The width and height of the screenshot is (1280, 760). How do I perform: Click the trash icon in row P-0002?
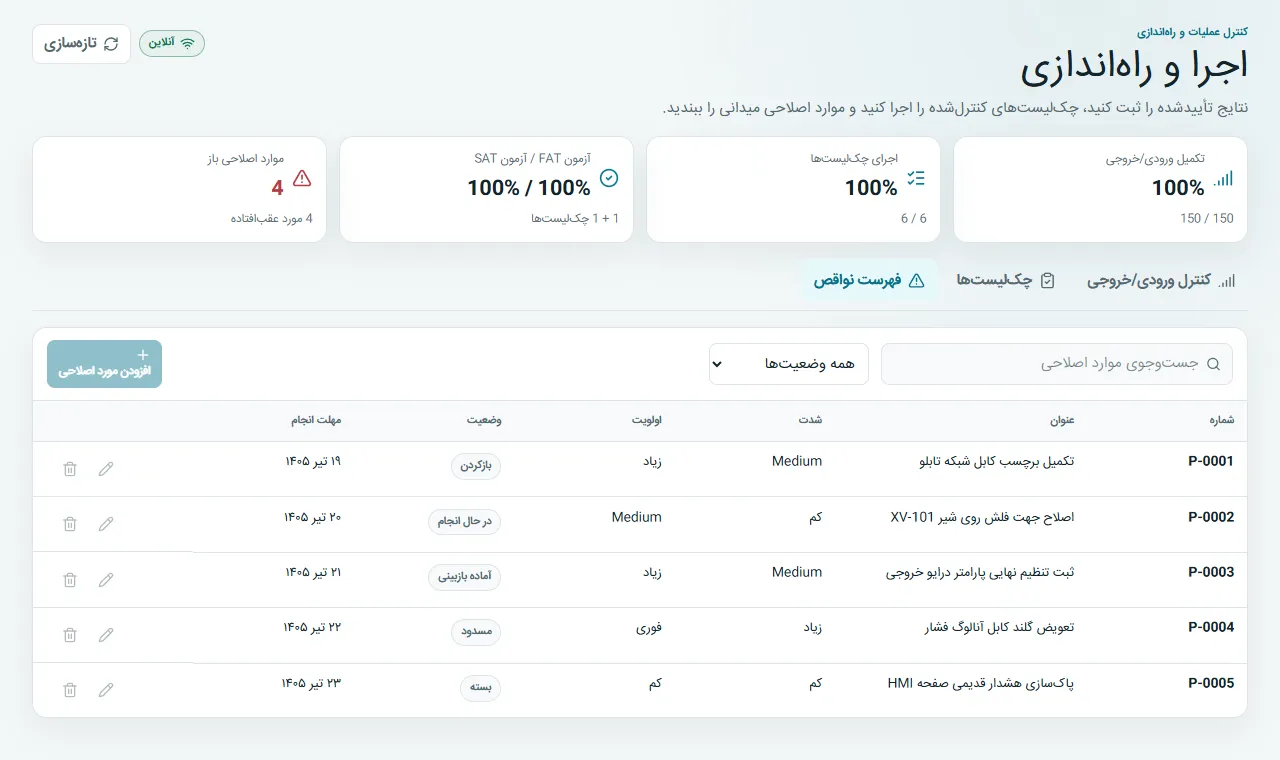[x=70, y=524]
